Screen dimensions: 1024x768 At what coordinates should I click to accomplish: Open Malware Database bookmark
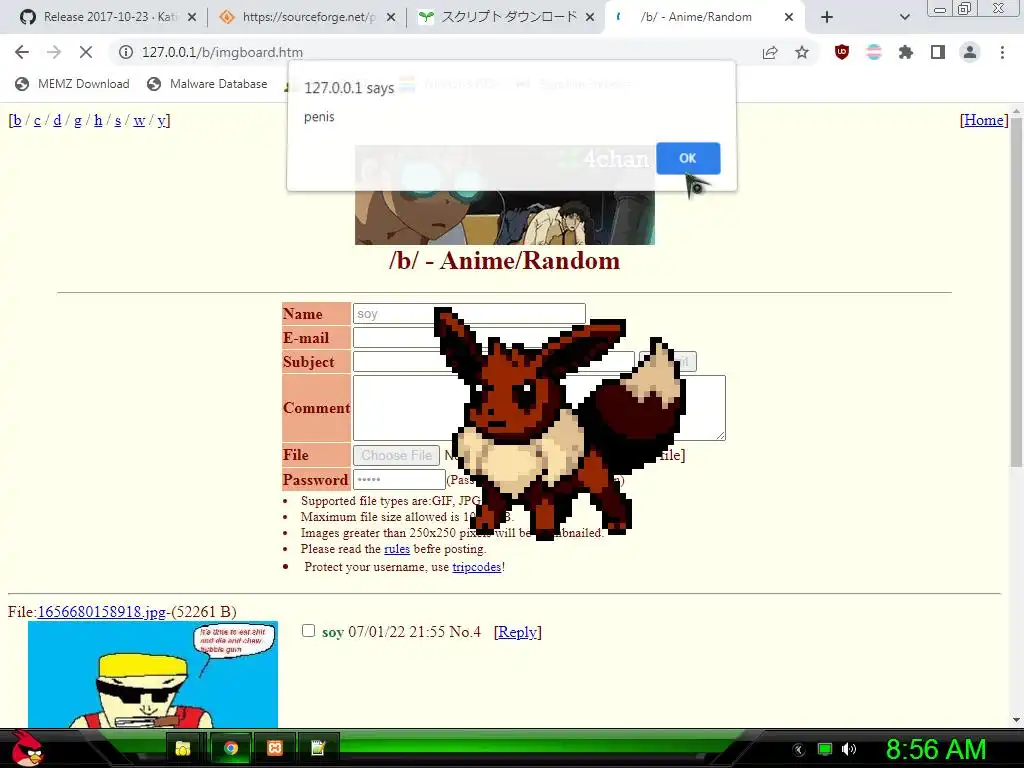208,84
